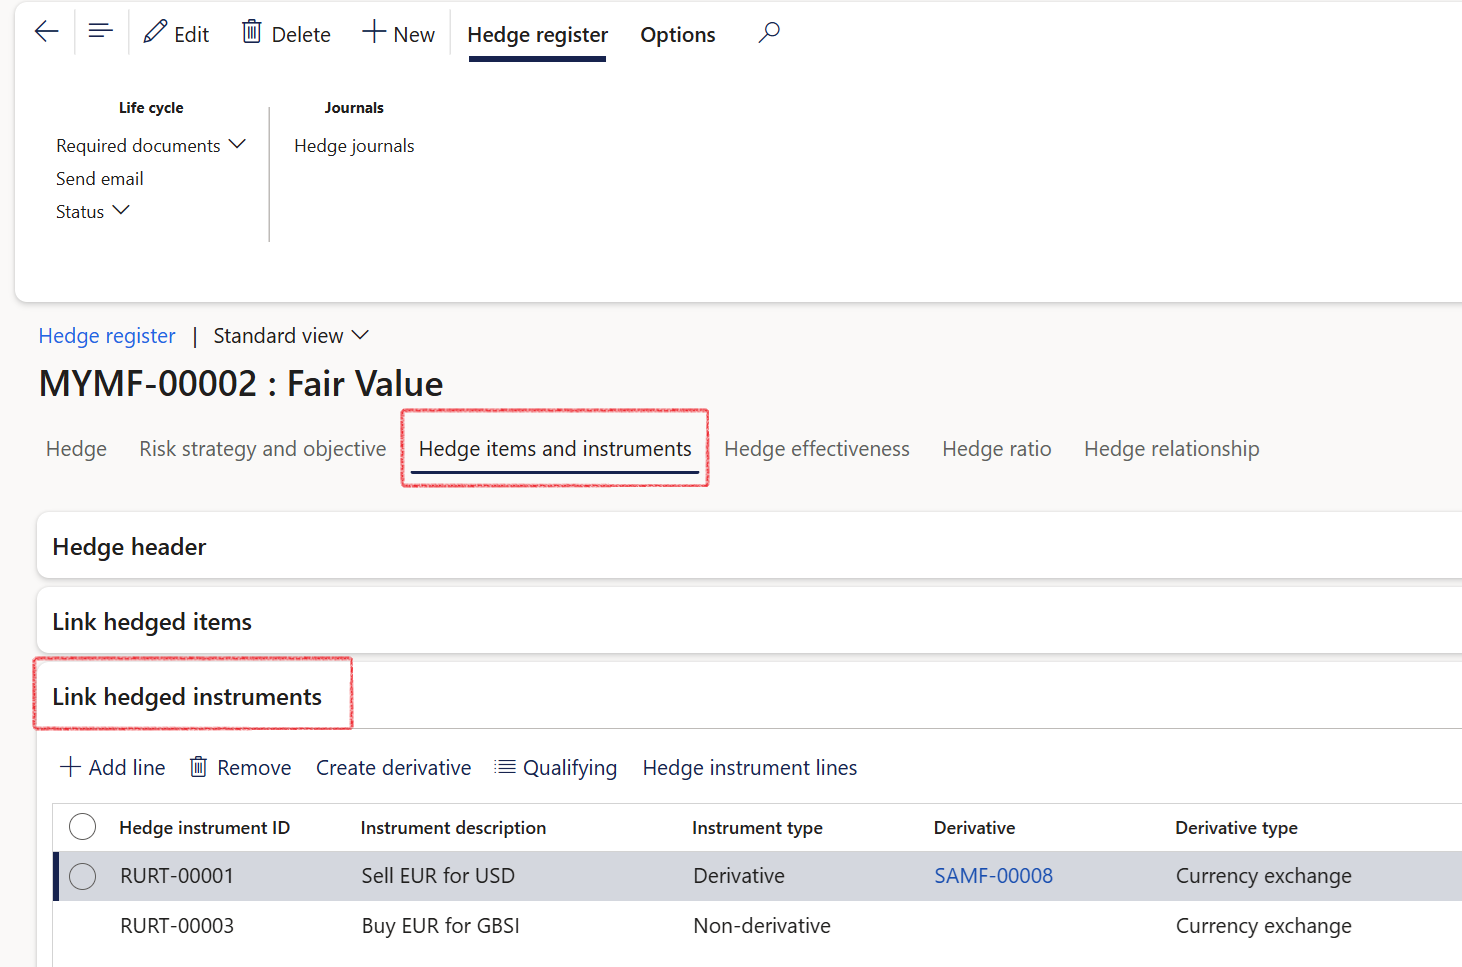Click the Remove trash icon in grid toolbar

(x=199, y=767)
